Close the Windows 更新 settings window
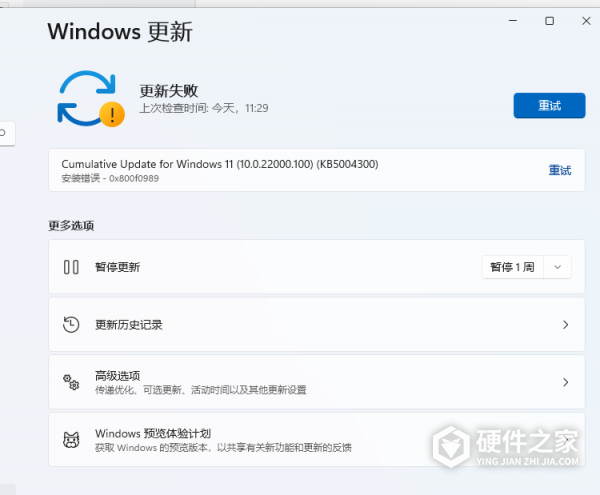The image size is (600, 495). pyautogui.click(x=586, y=21)
